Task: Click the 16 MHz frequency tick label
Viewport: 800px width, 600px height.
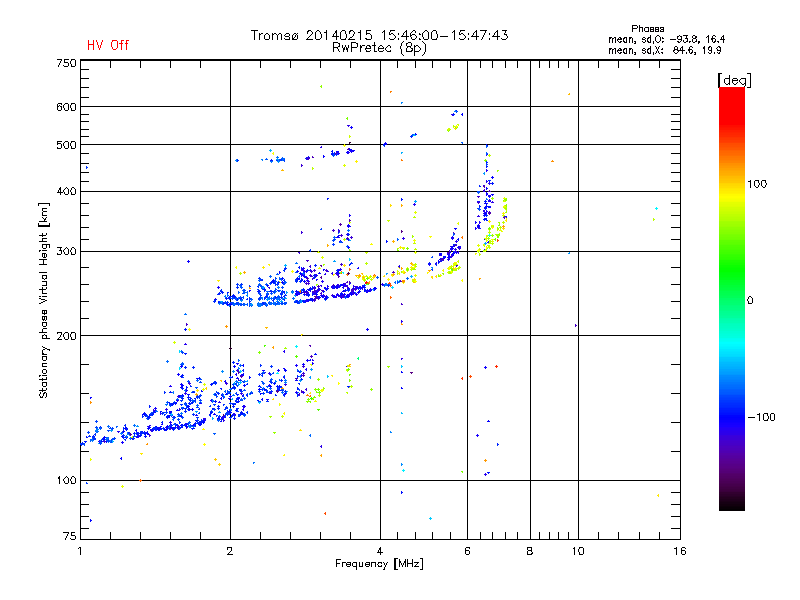Action: coord(680,551)
